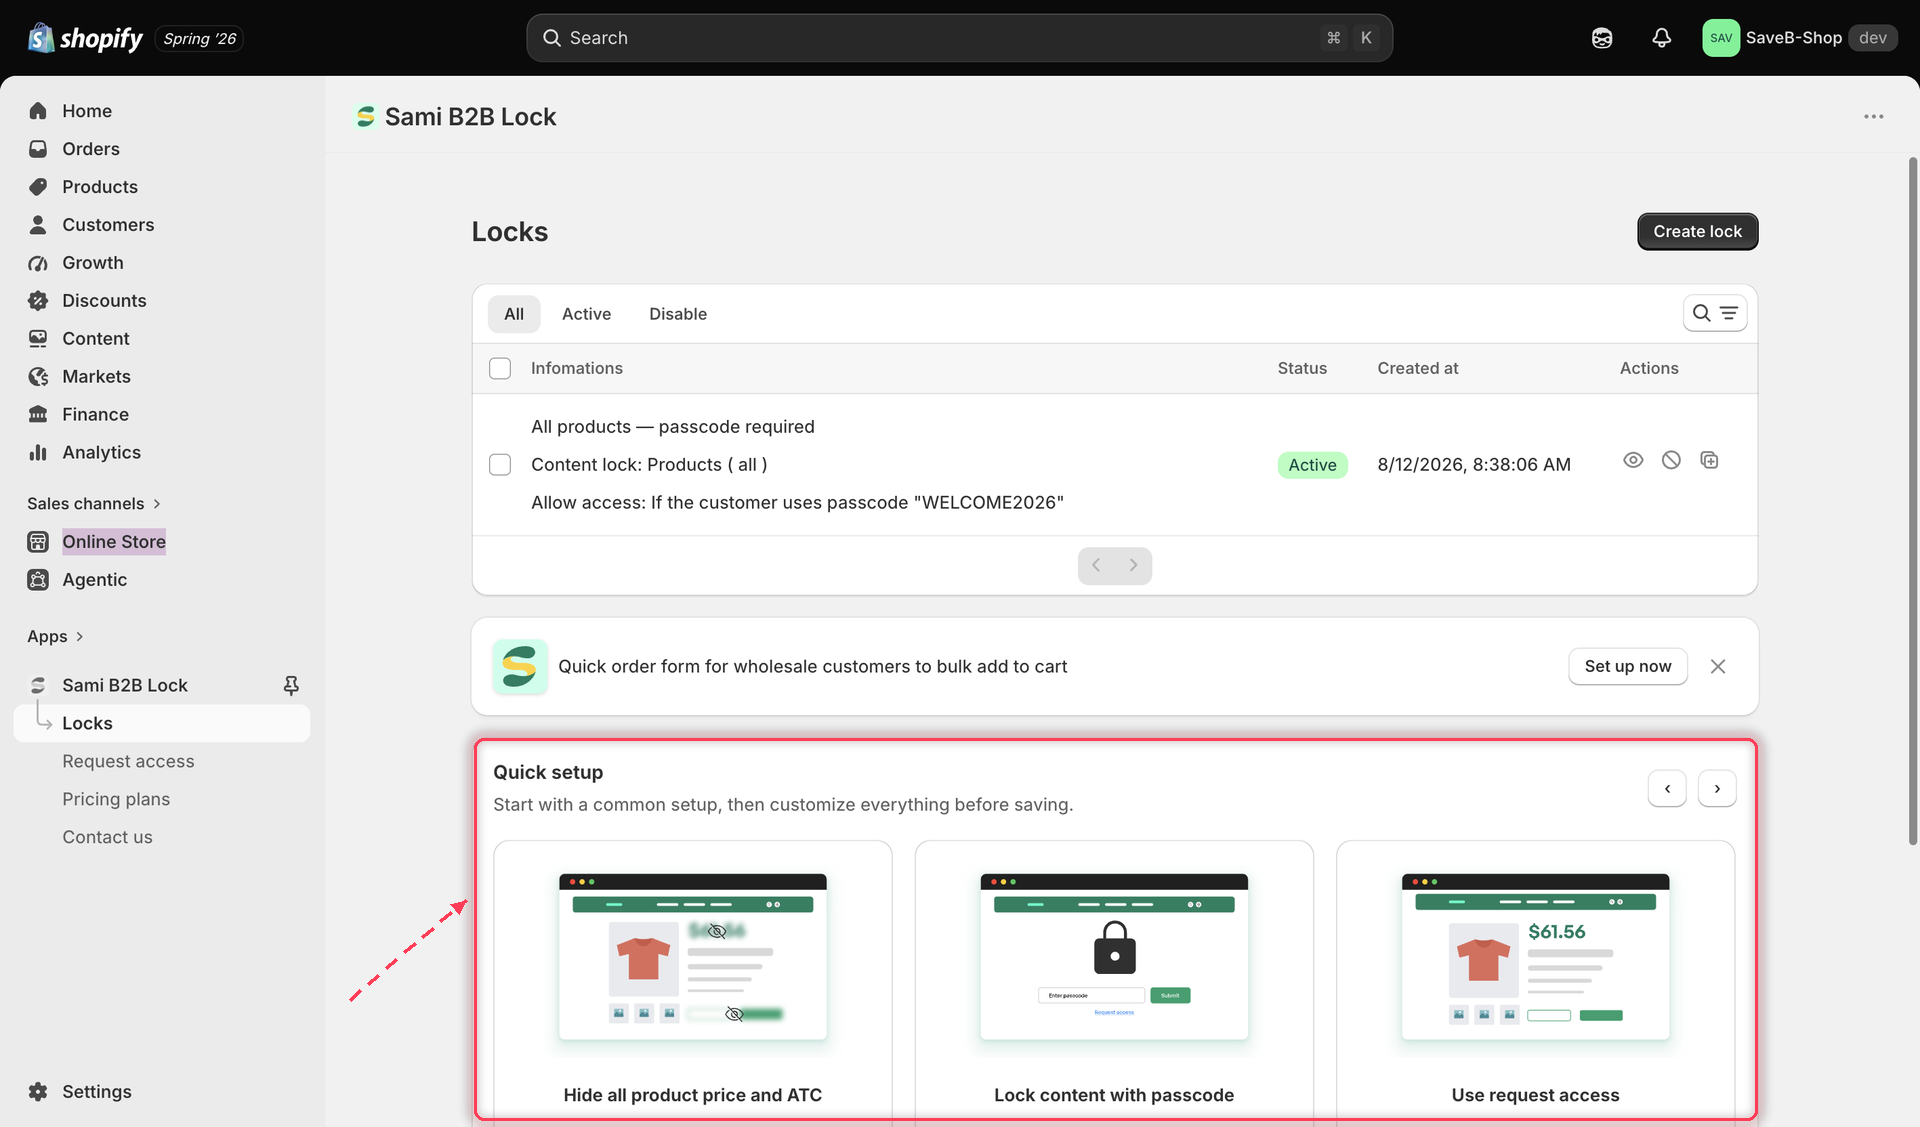
Task: Expand Sales channels section
Action: (x=94, y=503)
